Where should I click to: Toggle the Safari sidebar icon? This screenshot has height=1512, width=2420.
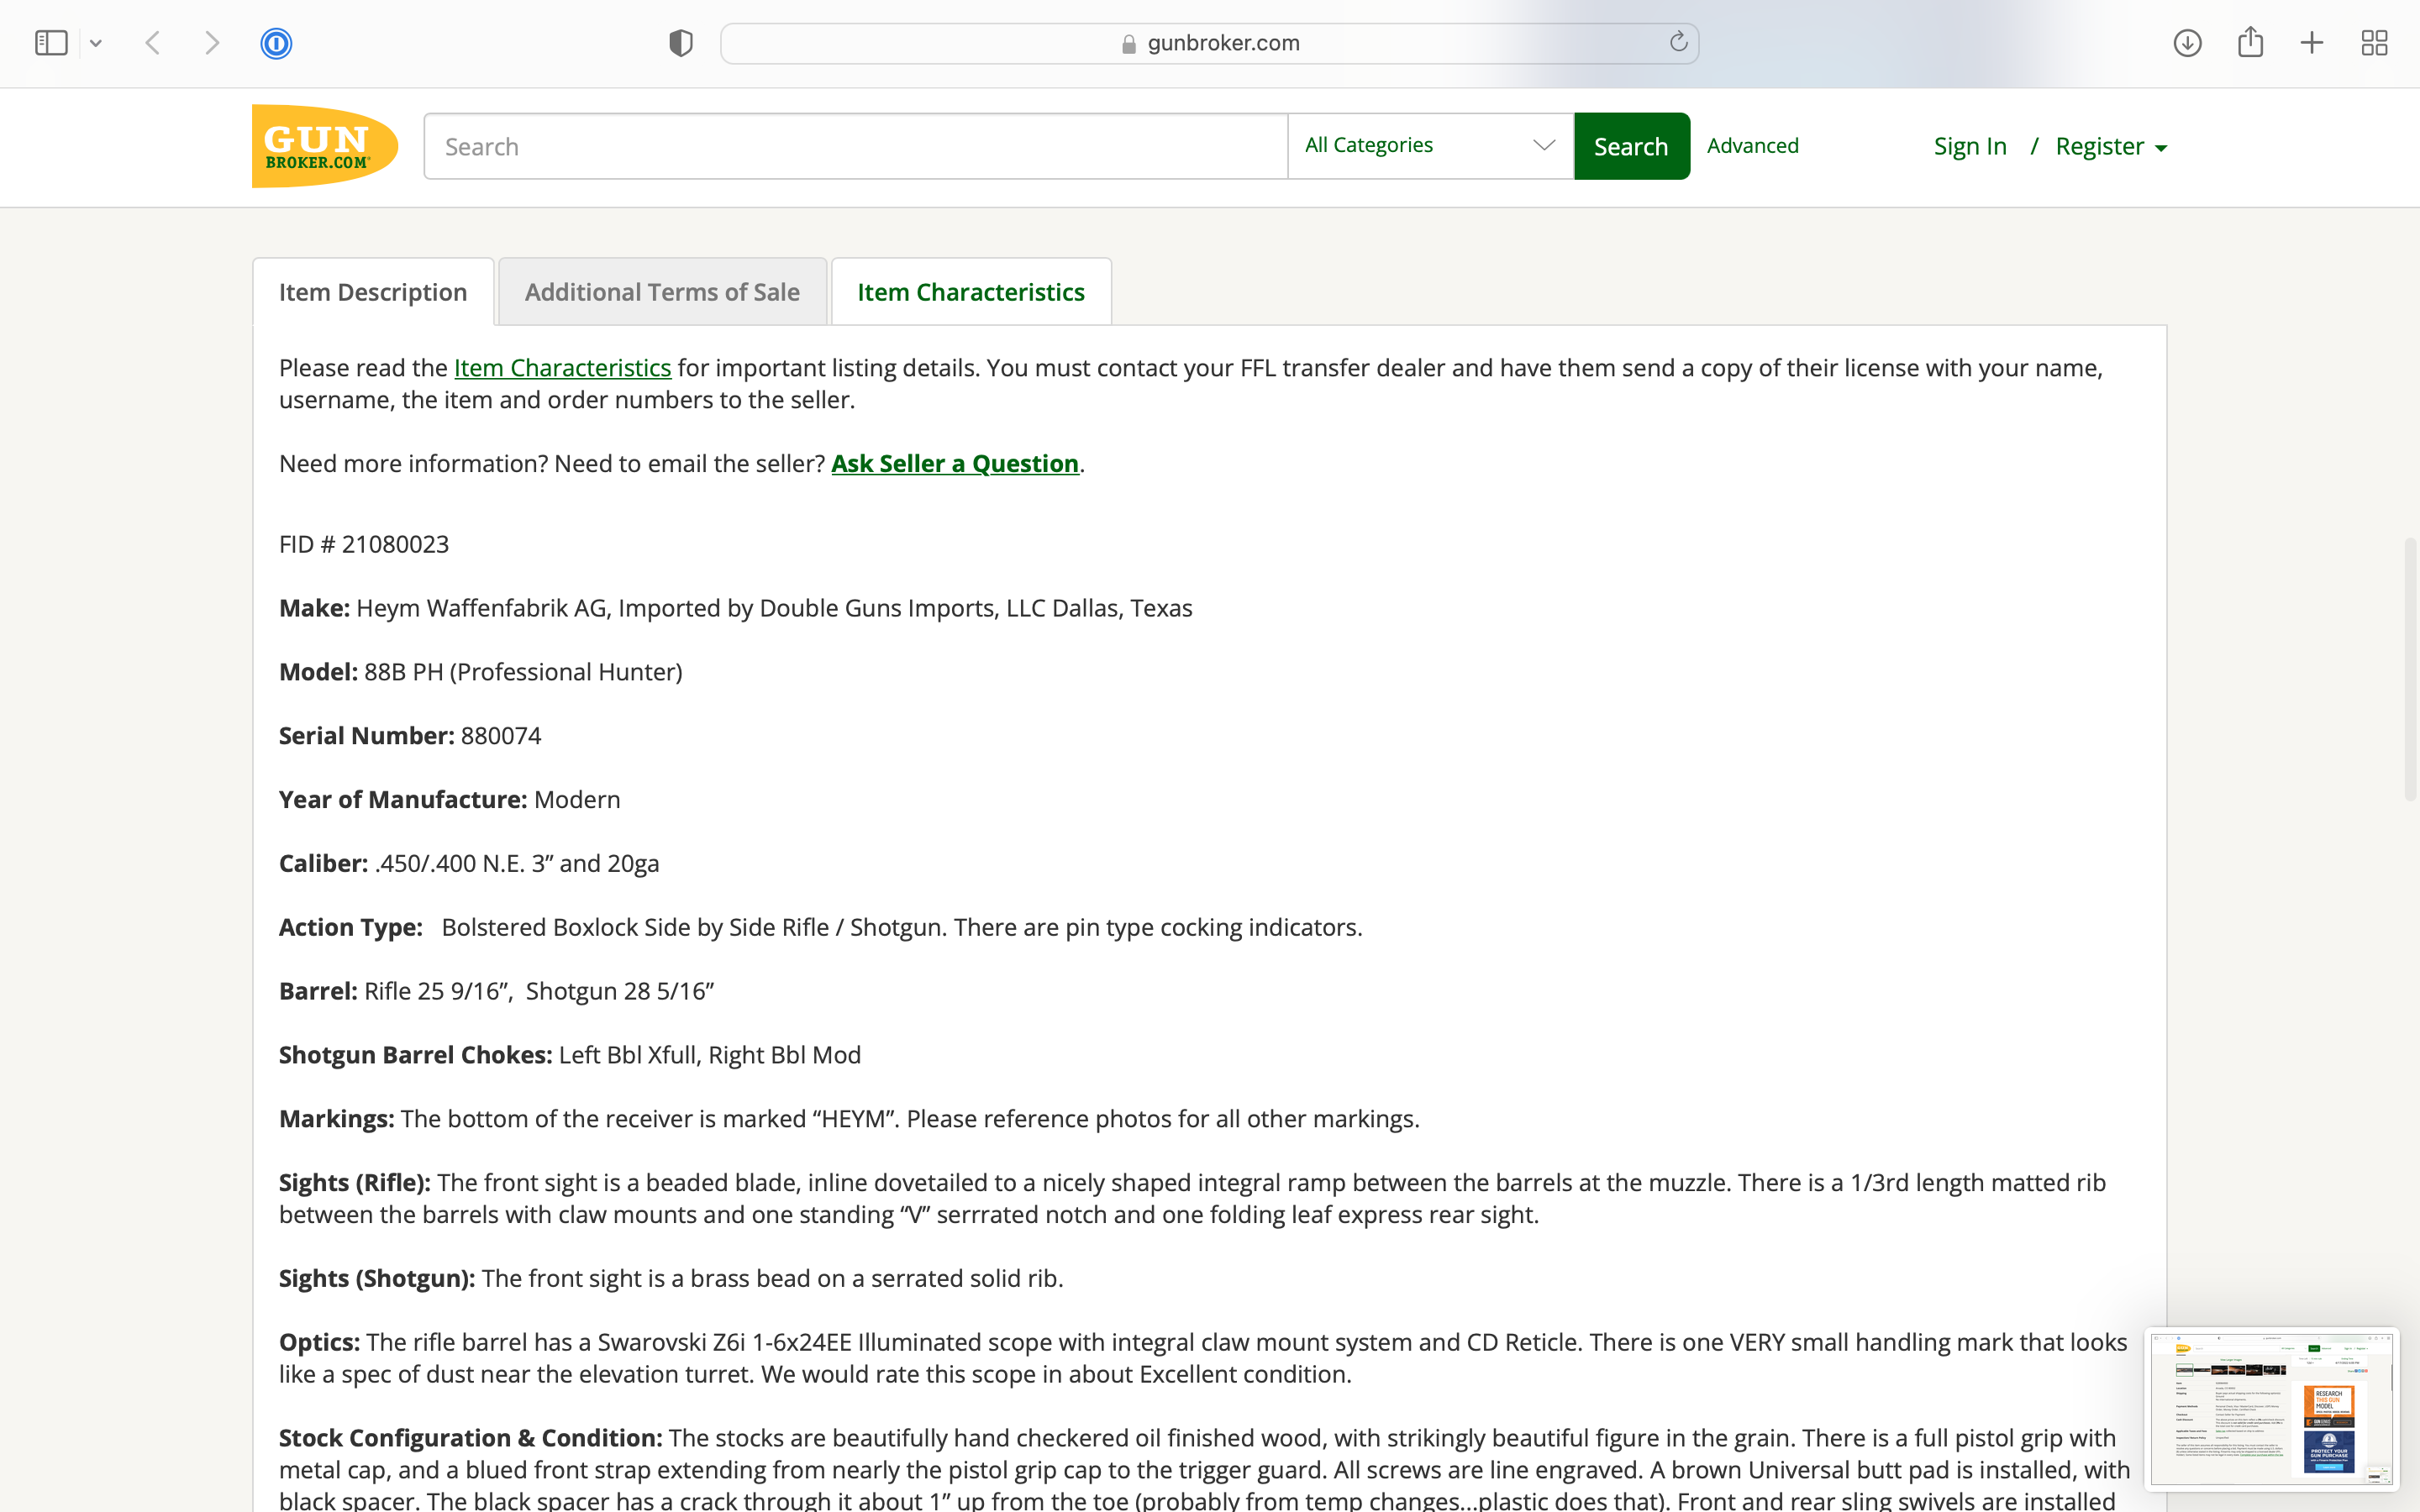51,43
